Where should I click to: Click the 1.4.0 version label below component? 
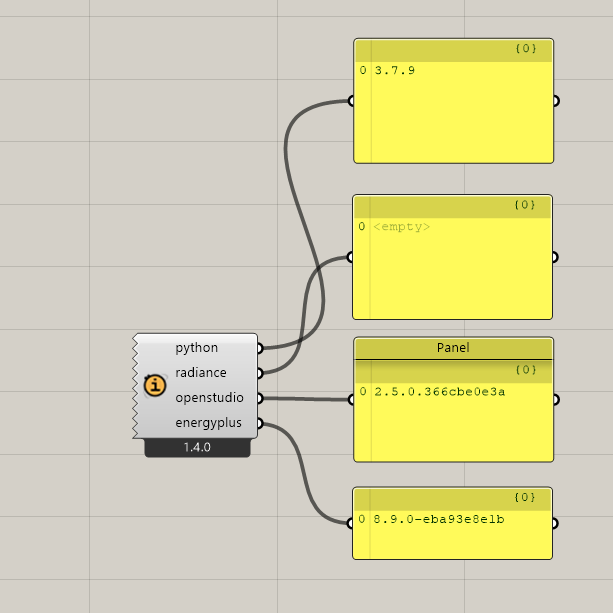point(197,447)
